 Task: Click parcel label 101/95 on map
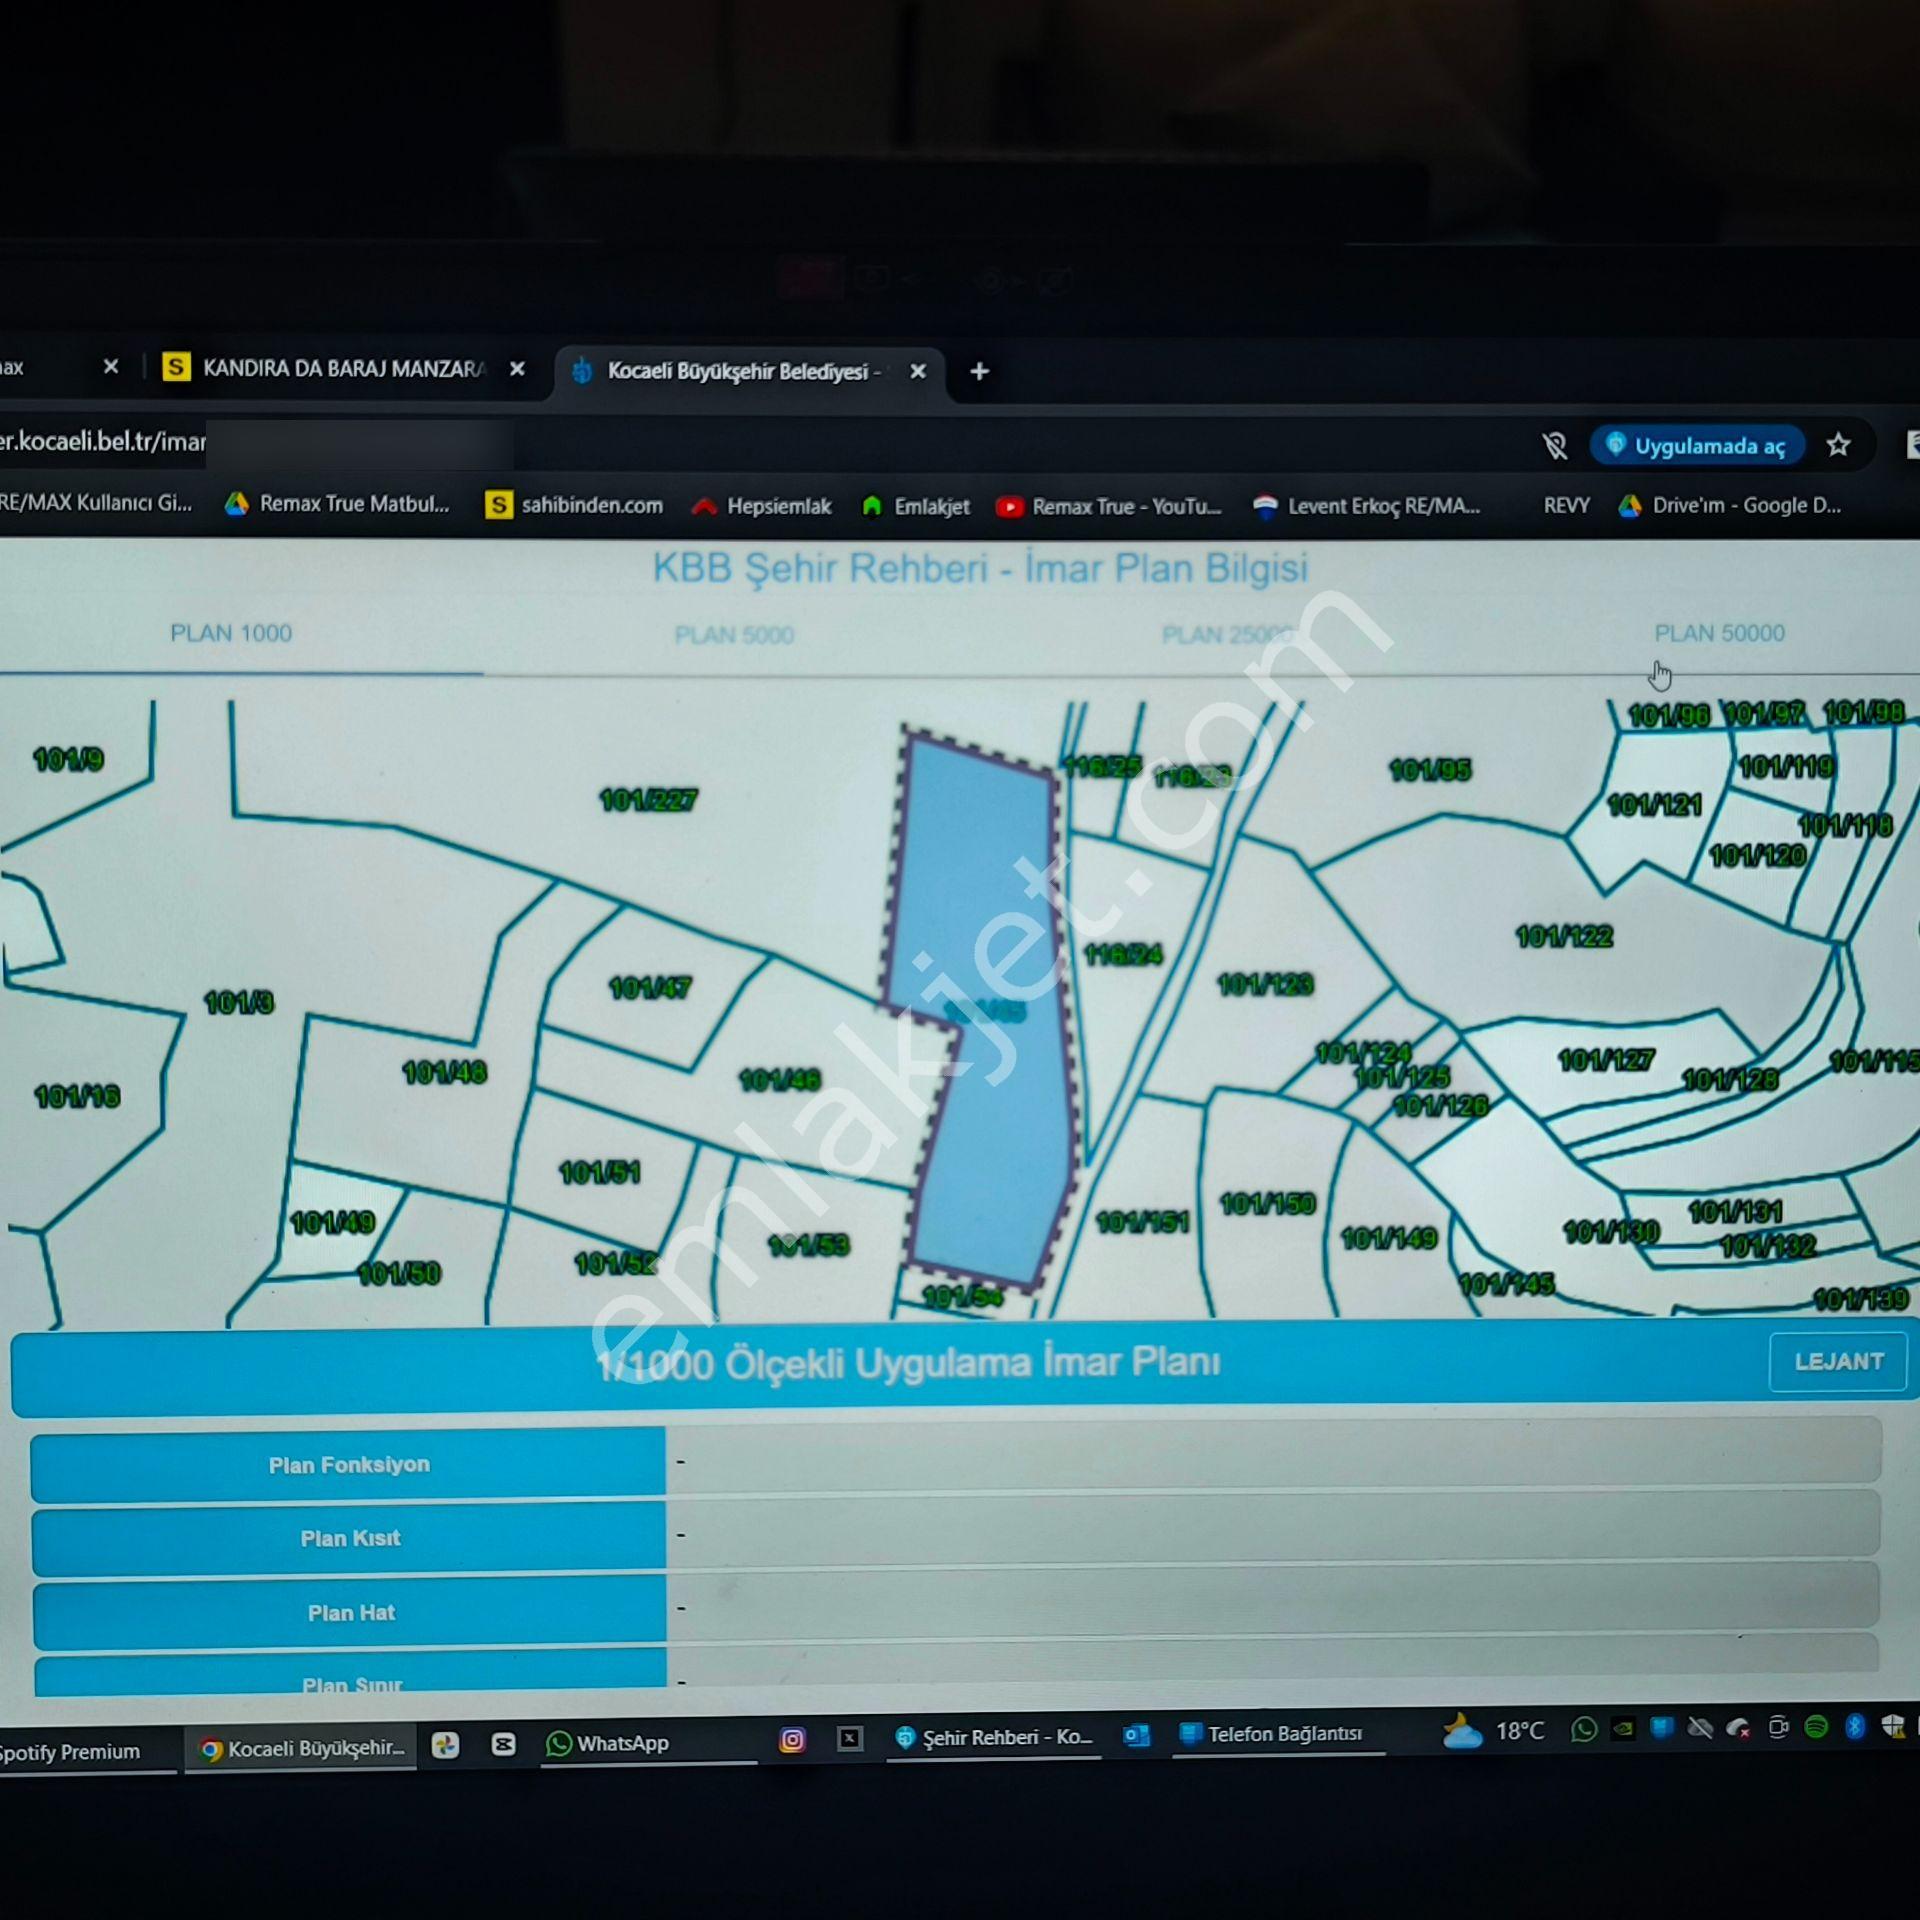pyautogui.click(x=1430, y=770)
